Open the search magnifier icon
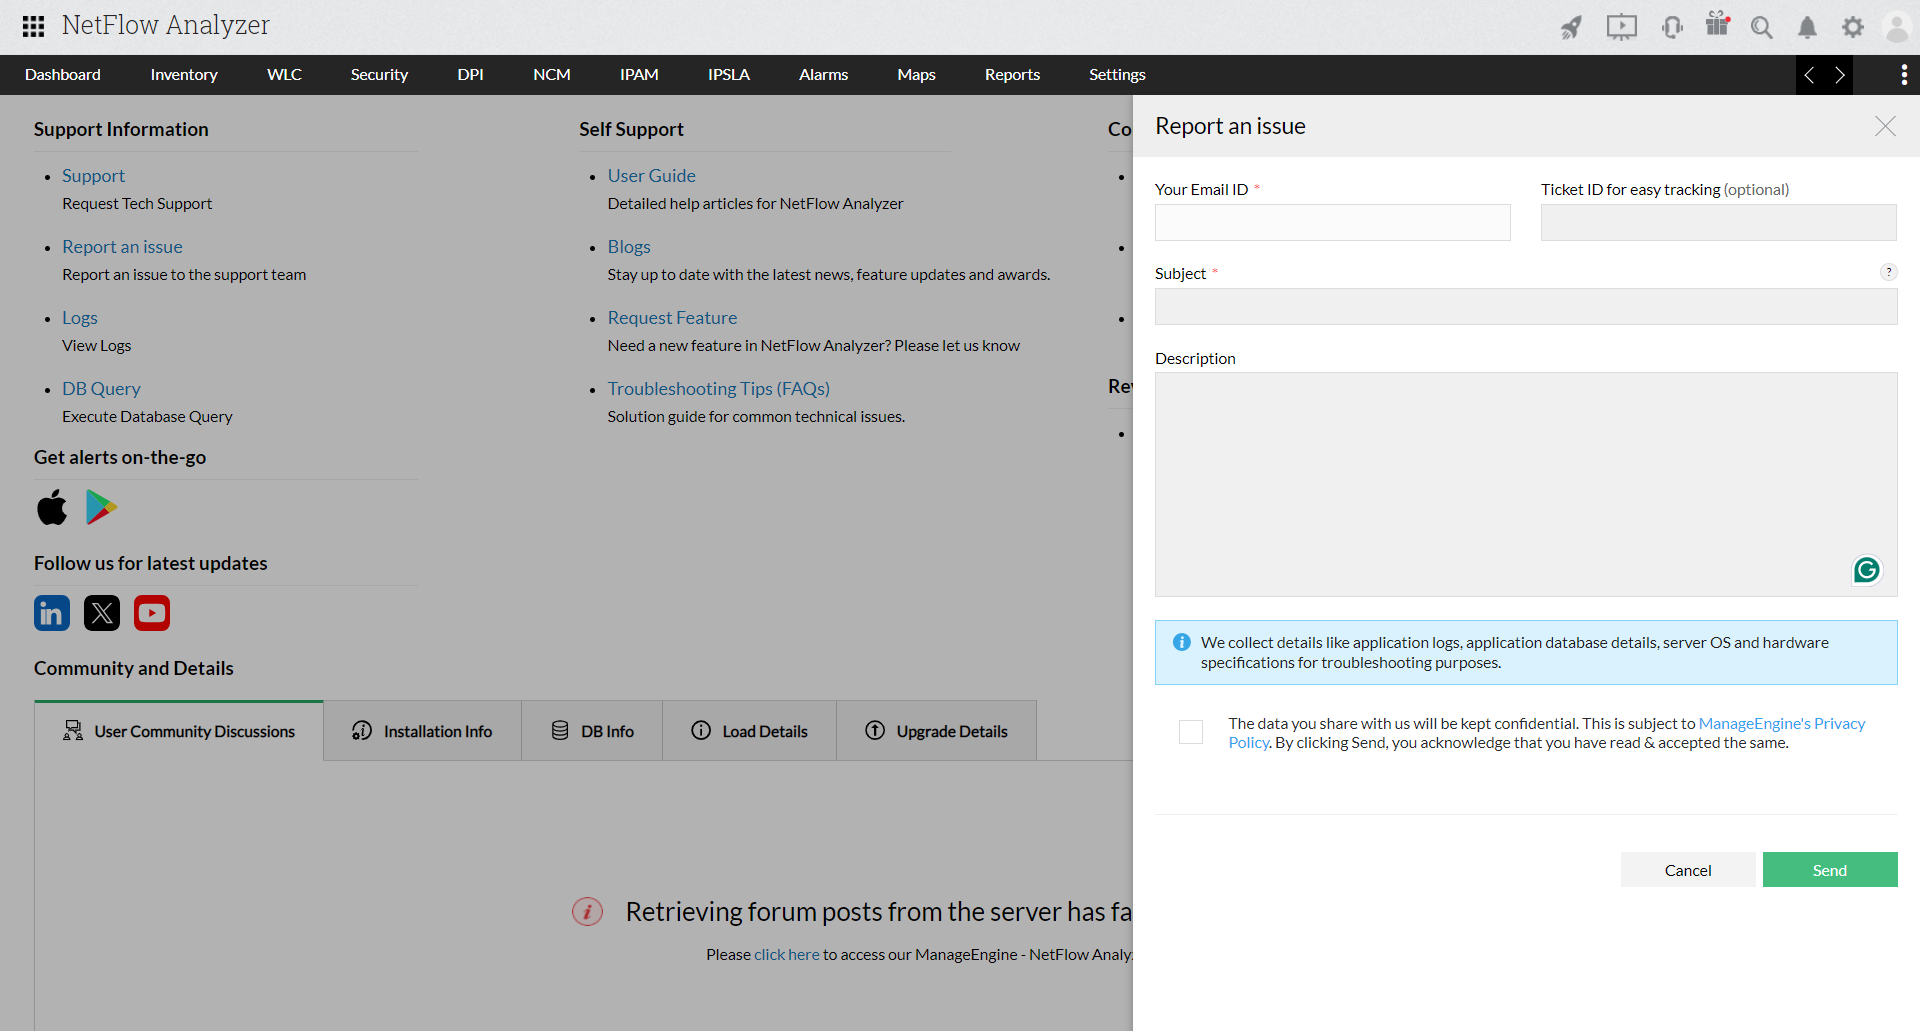1920x1031 pixels. pyautogui.click(x=1761, y=27)
